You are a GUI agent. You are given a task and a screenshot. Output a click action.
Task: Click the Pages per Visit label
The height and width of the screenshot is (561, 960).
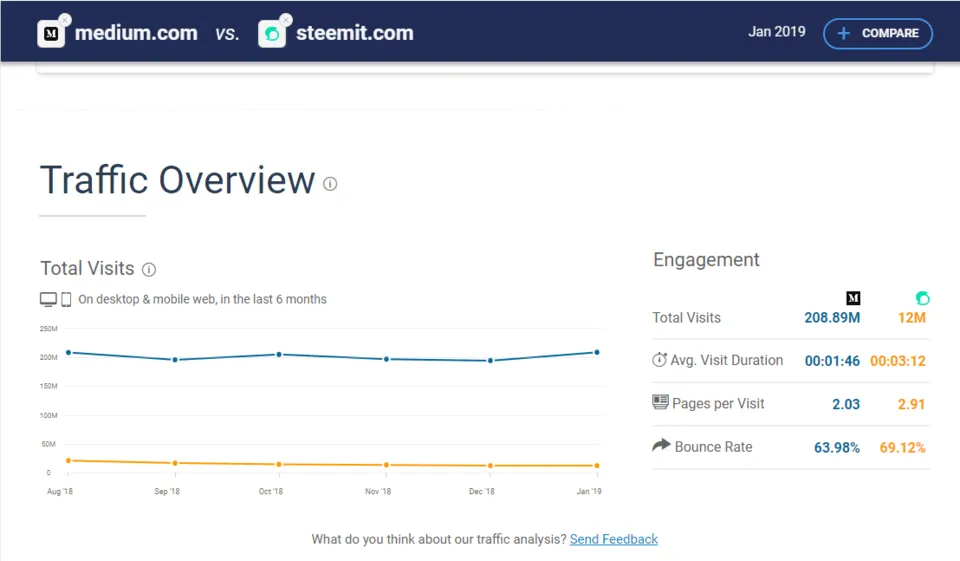(x=718, y=404)
